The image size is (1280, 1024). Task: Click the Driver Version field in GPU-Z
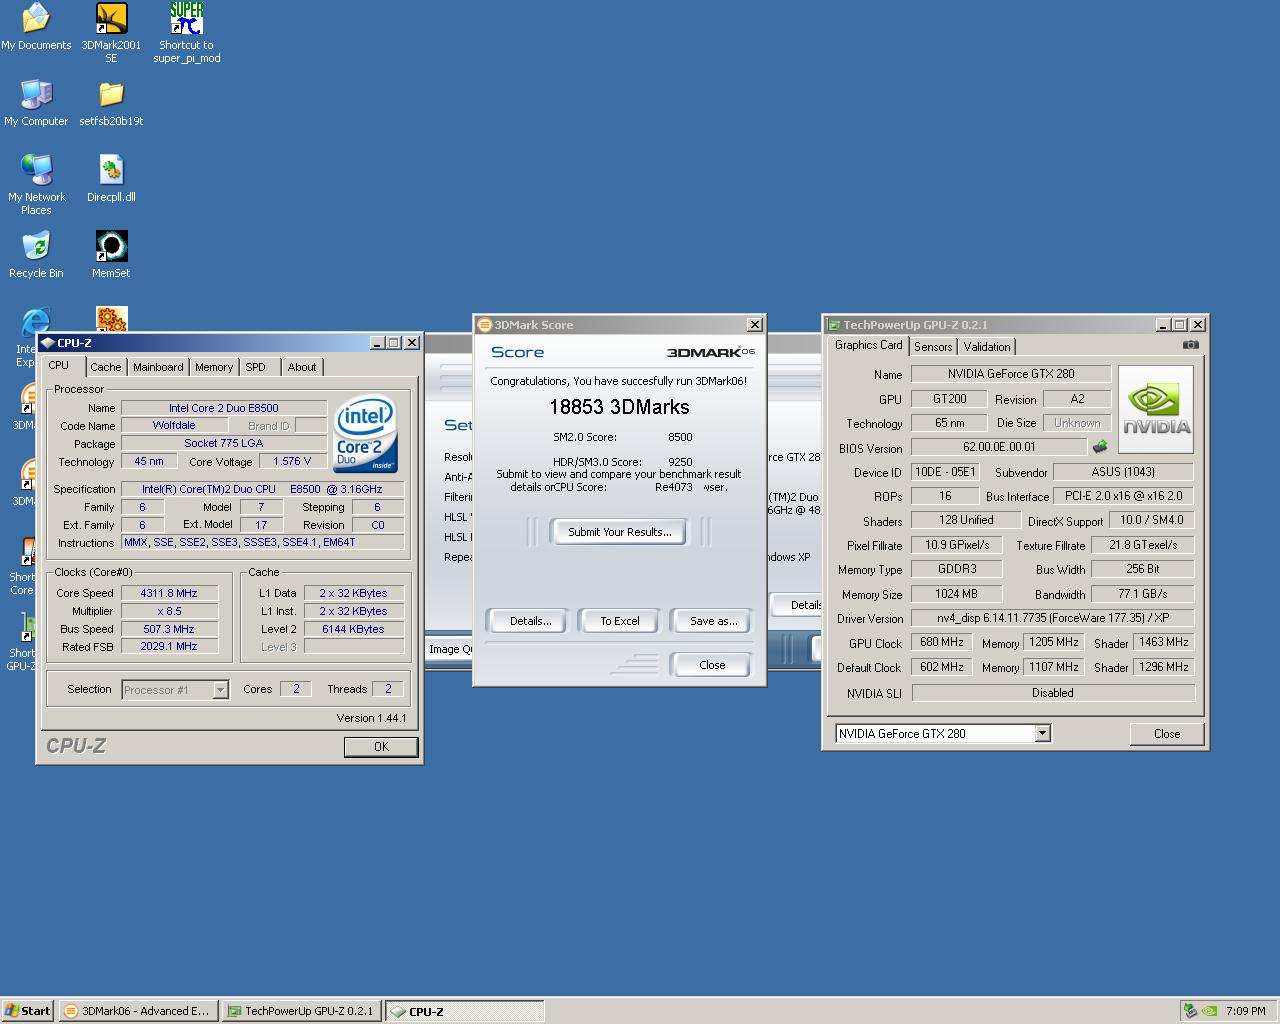coord(1053,619)
